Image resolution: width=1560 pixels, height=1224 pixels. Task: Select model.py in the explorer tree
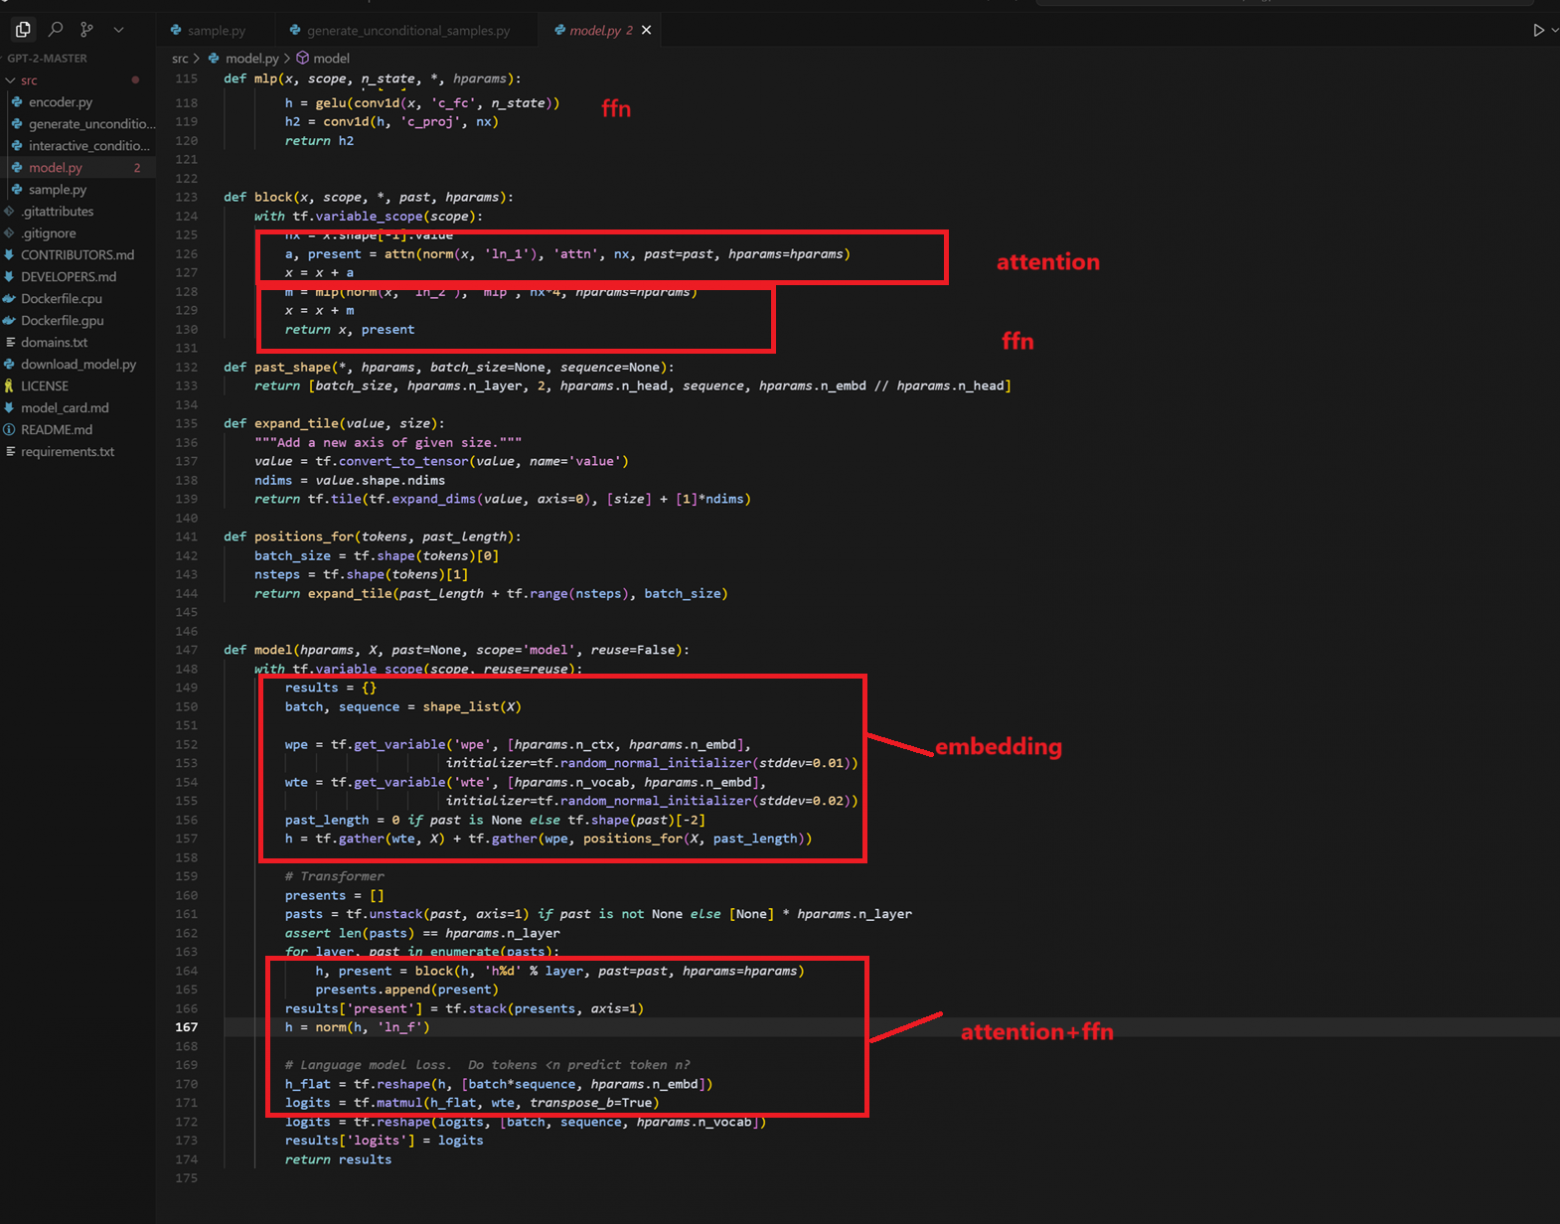tap(78, 168)
